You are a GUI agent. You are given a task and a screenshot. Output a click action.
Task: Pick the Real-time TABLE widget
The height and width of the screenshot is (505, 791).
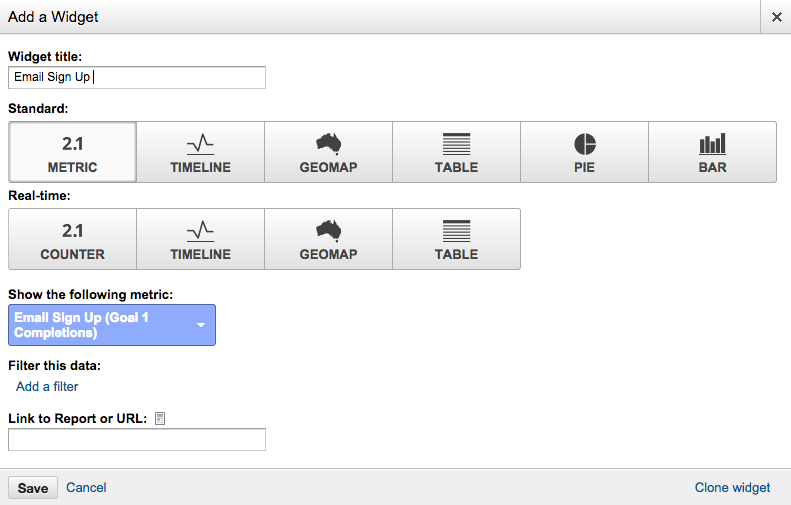[457, 239]
